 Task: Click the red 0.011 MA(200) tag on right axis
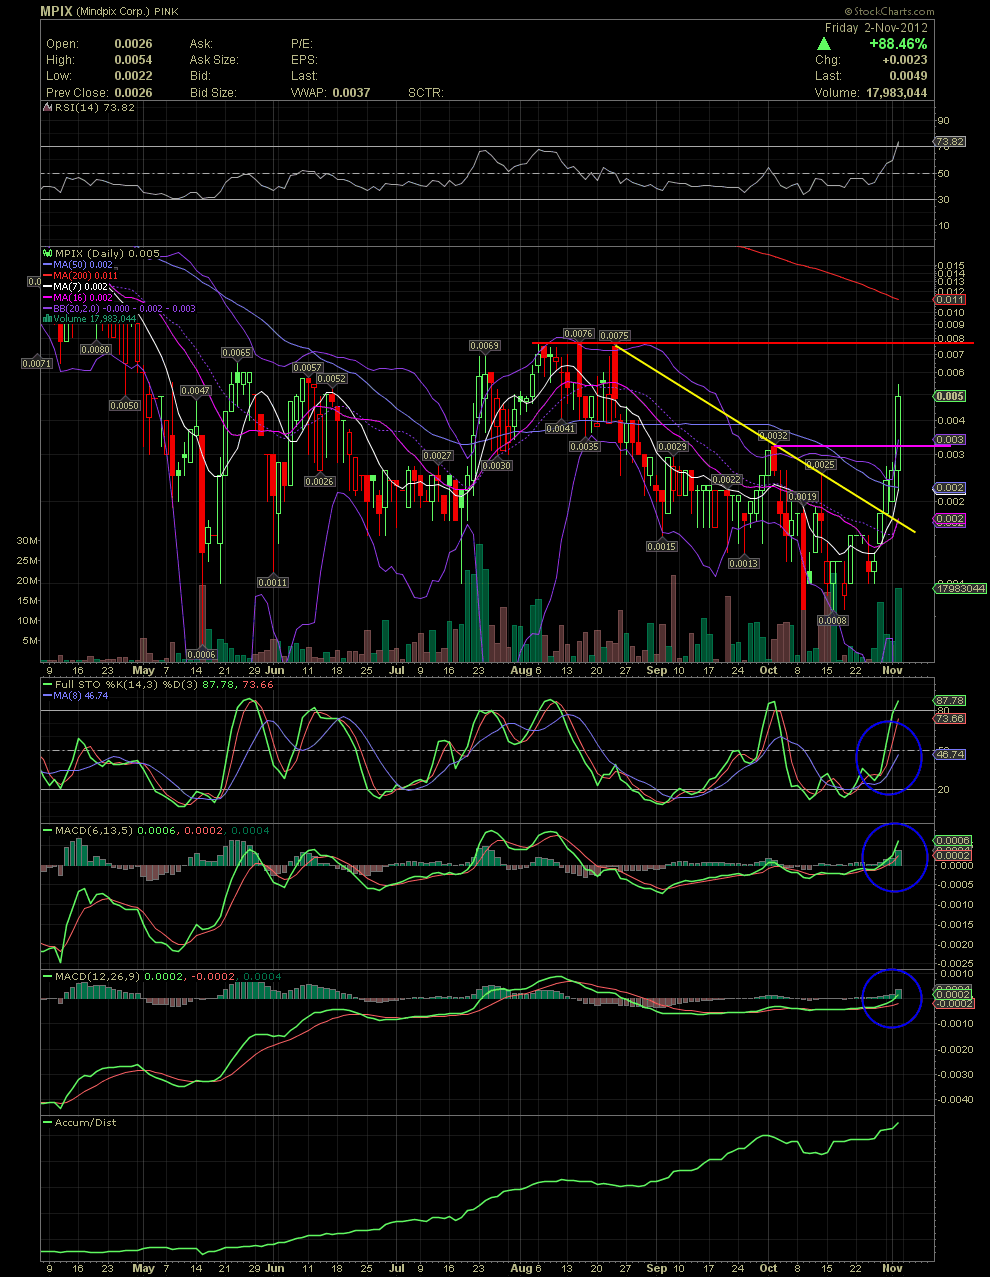pos(950,300)
